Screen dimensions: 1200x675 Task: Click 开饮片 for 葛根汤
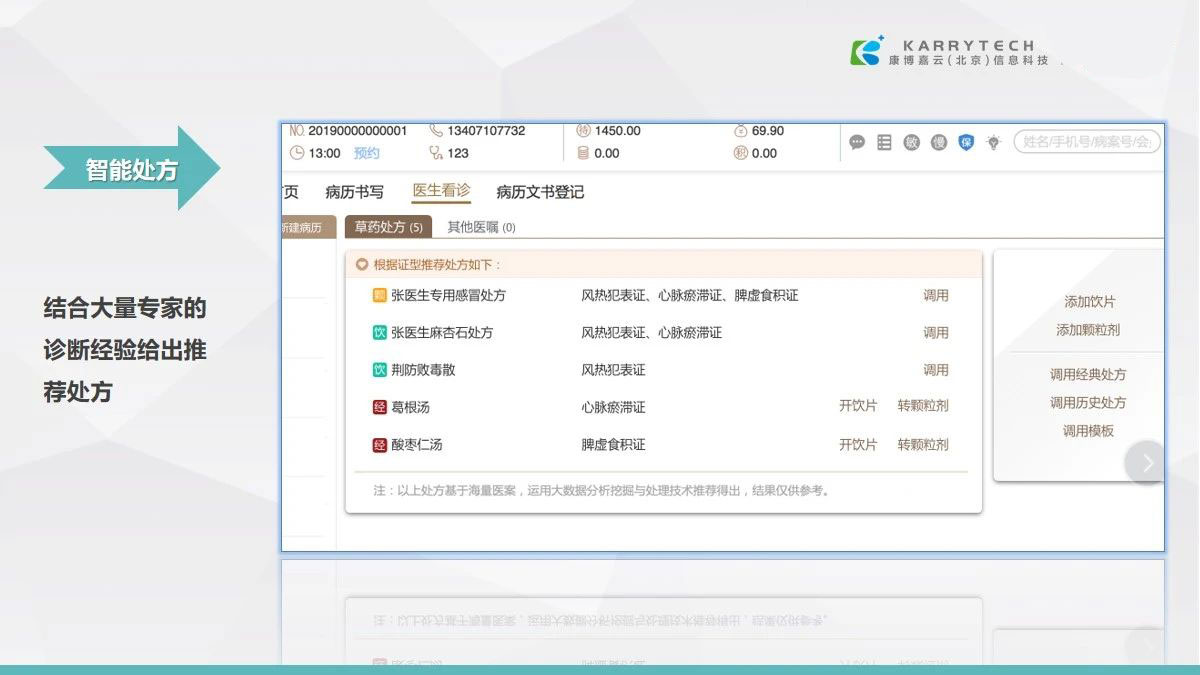857,406
